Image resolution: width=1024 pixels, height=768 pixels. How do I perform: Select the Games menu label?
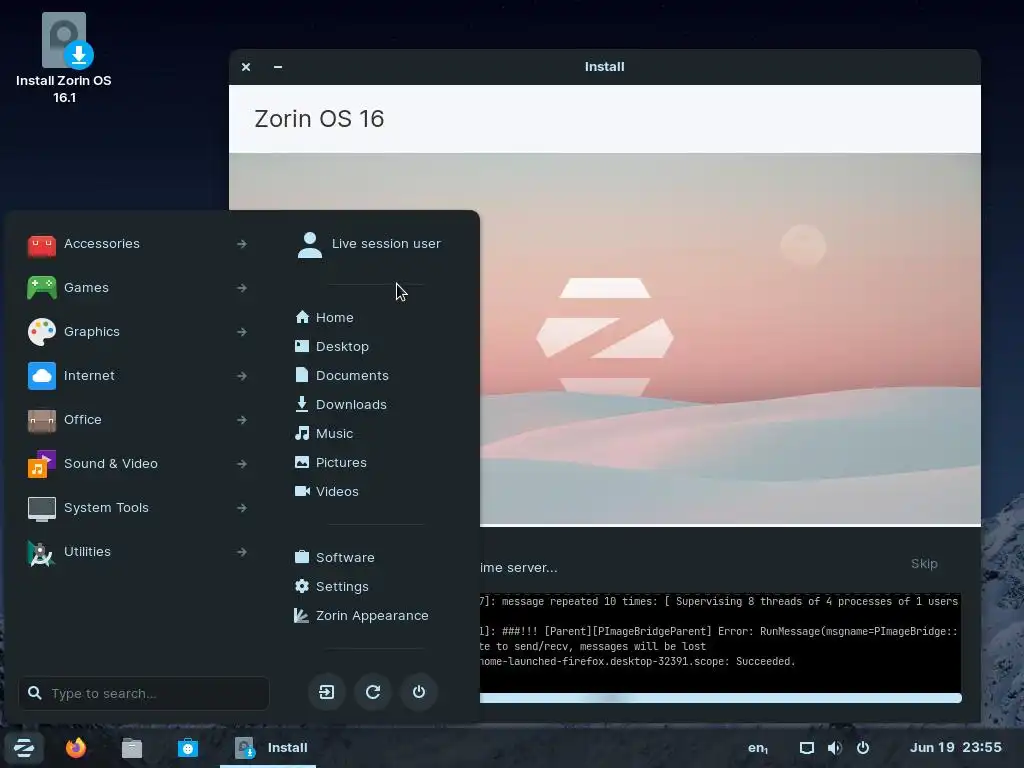pyautogui.click(x=86, y=287)
